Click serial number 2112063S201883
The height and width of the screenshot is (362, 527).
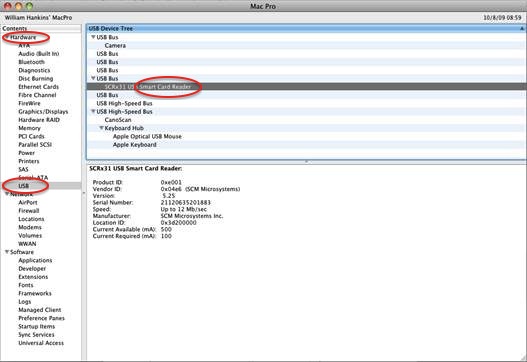click(x=186, y=203)
